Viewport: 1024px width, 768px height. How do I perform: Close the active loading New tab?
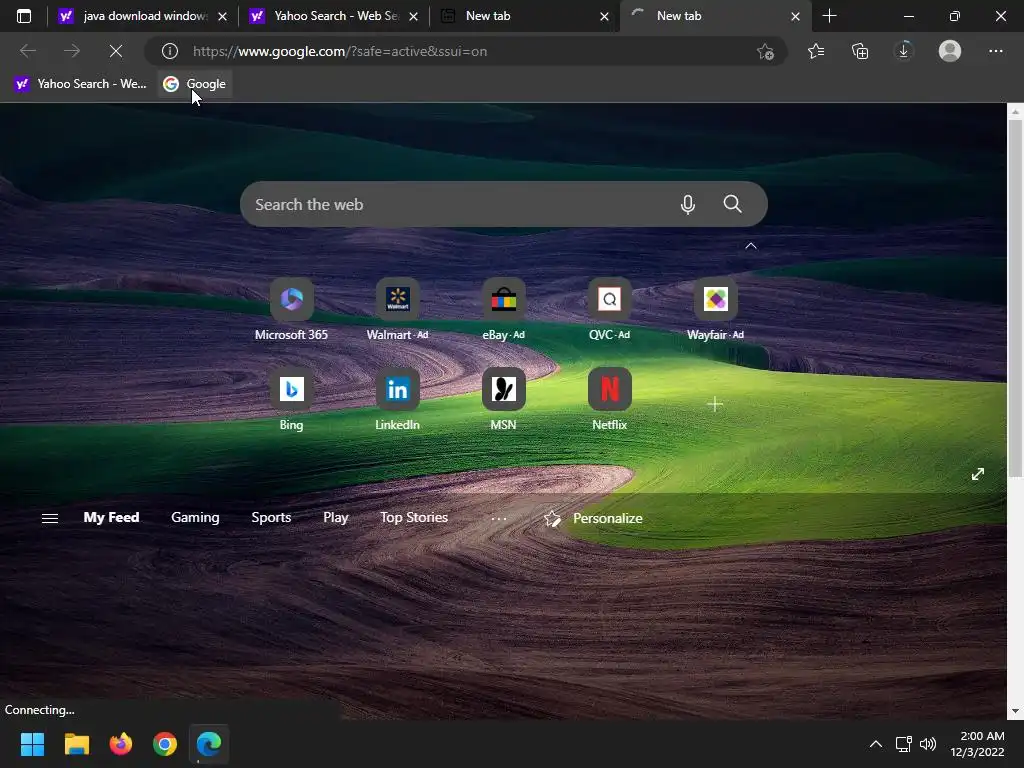pos(795,16)
